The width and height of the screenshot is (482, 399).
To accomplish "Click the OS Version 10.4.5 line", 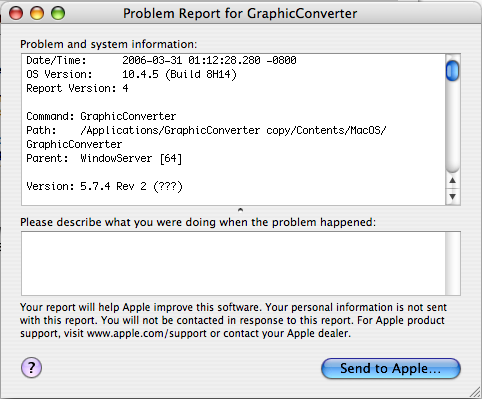I will [x=131, y=74].
